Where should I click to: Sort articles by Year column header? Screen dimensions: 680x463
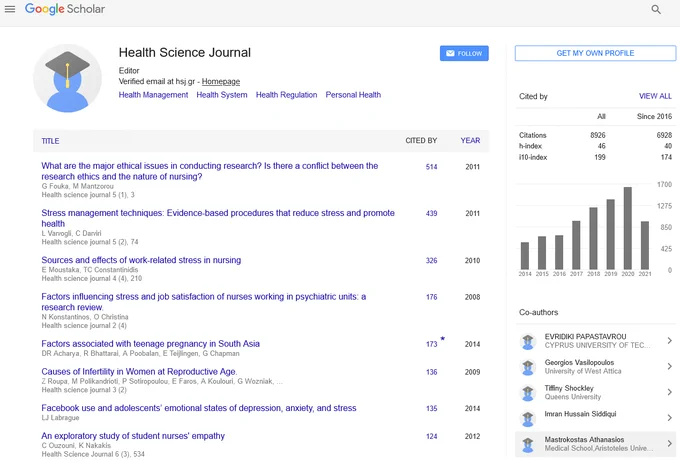470,140
